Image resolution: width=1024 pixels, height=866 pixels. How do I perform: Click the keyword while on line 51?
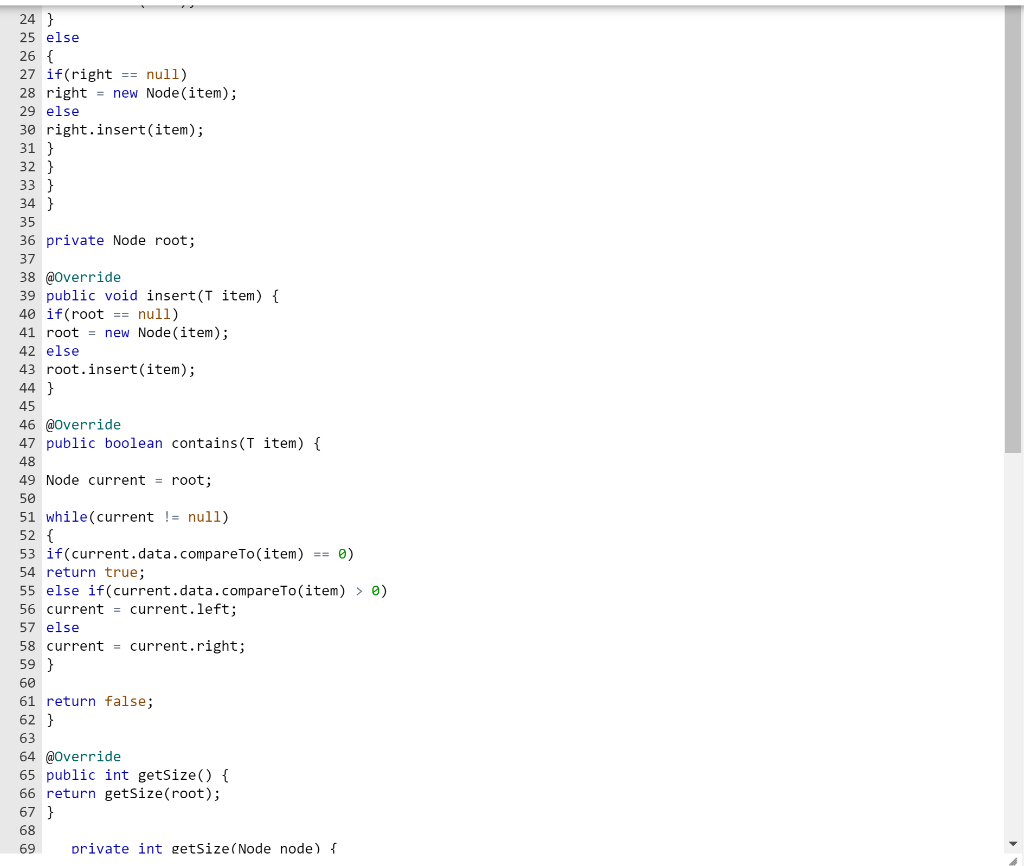[x=66, y=517]
